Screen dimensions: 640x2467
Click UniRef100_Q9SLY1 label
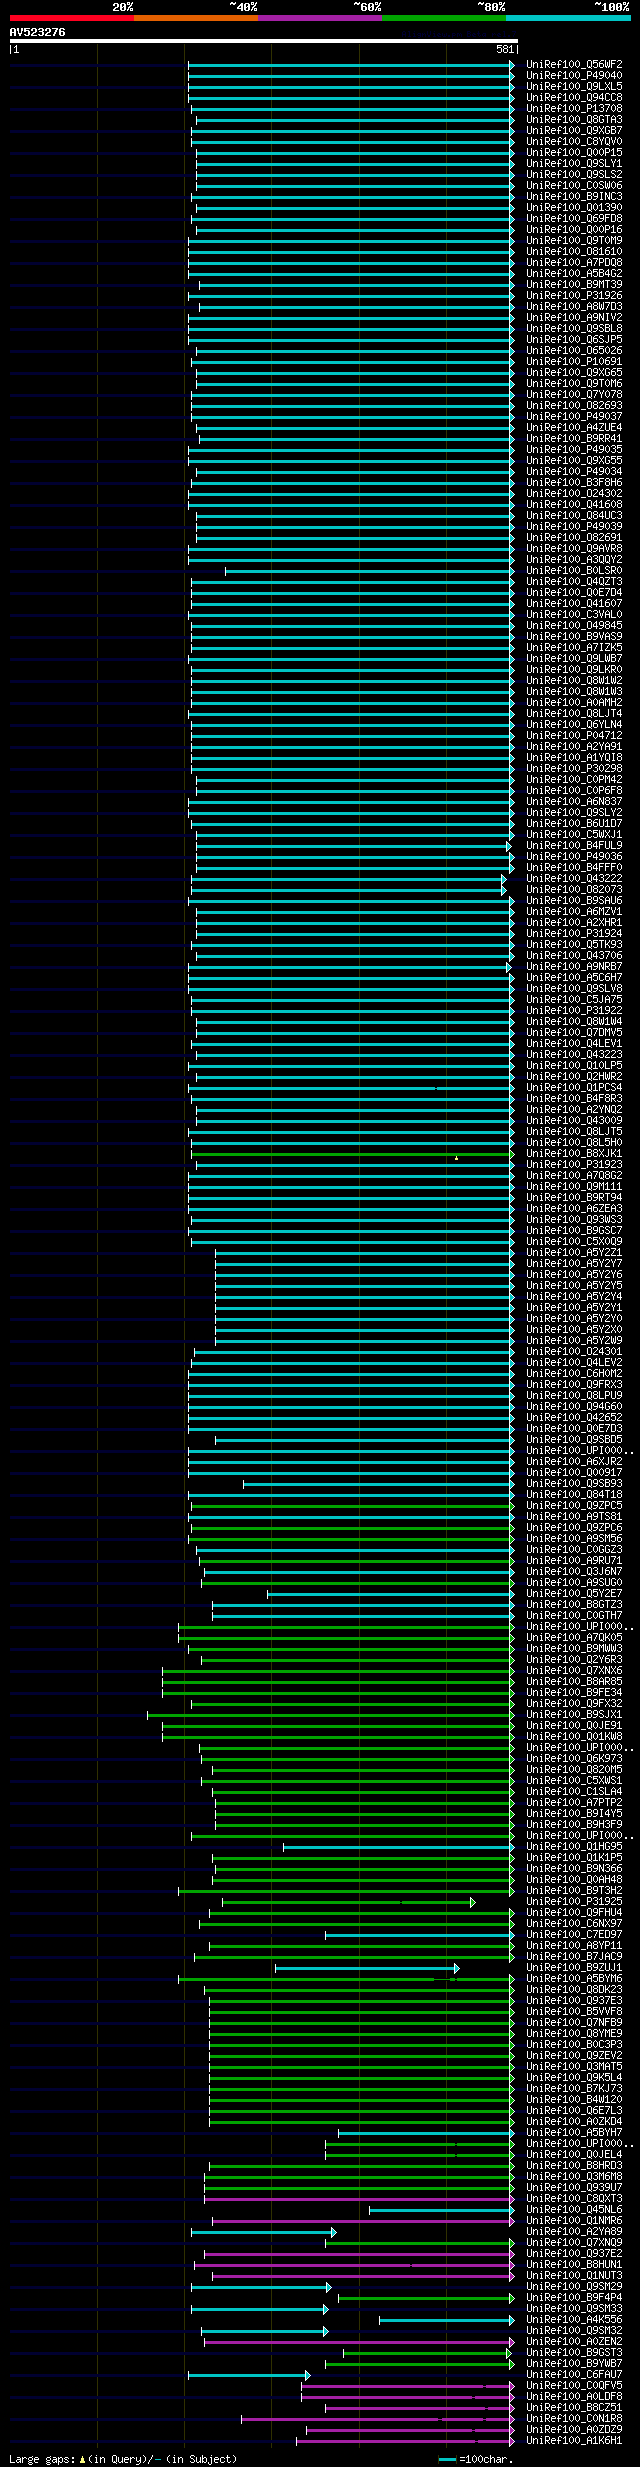[574, 163]
